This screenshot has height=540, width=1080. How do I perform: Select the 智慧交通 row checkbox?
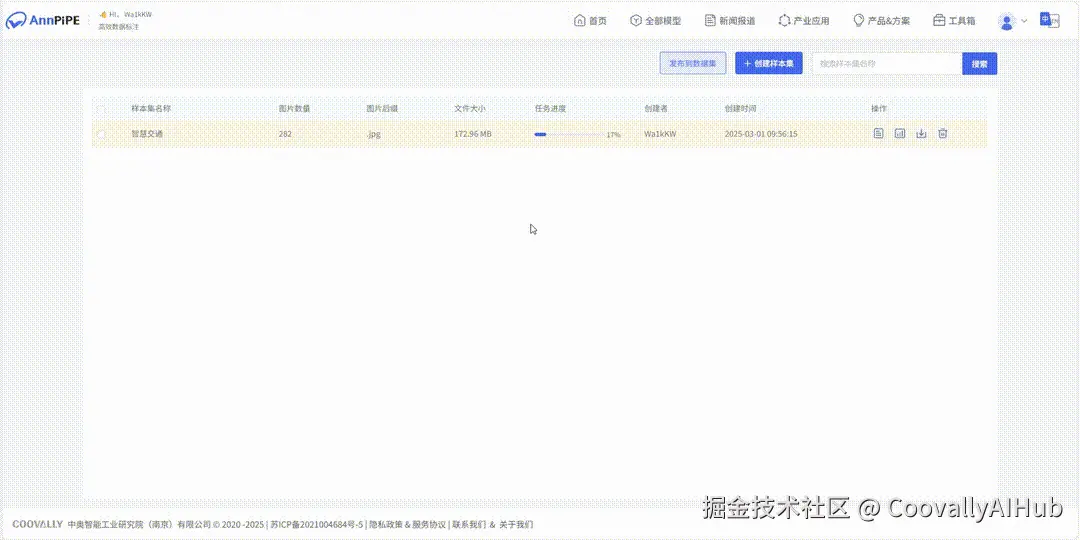(101, 134)
